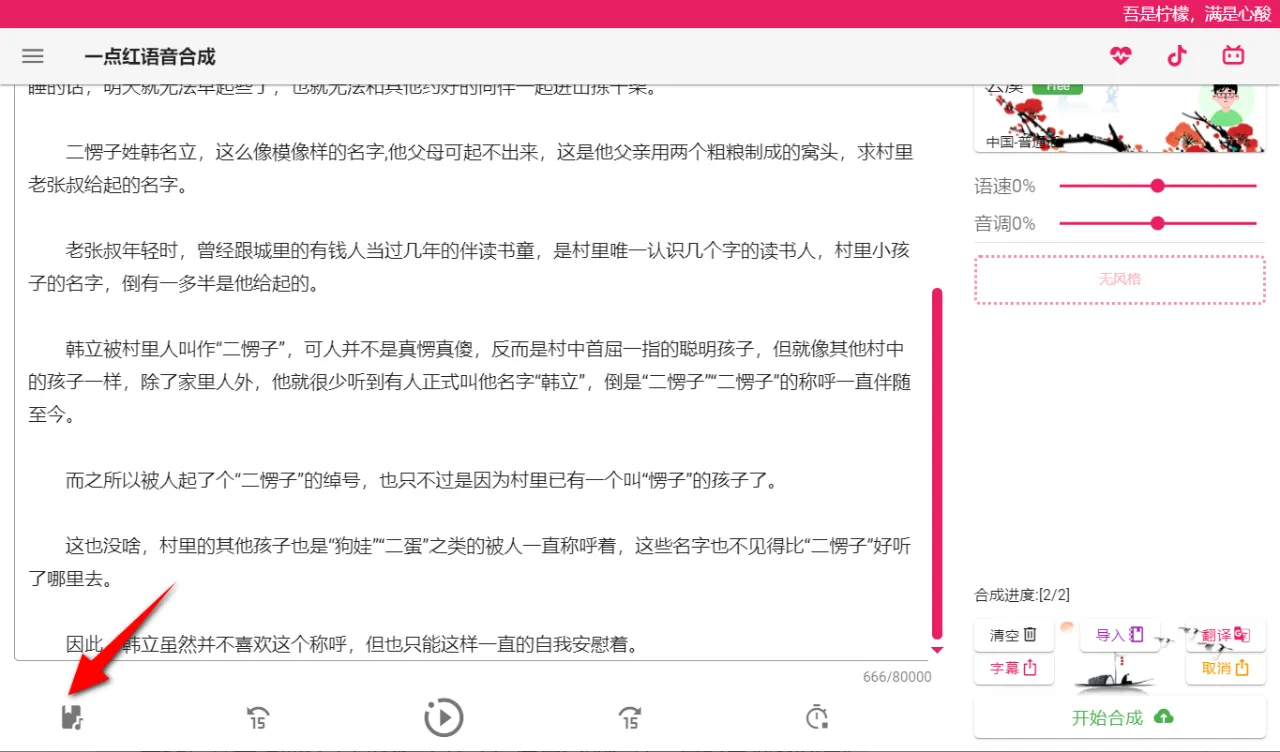Export subtitles with the 字幕 button
Image resolution: width=1280 pixels, height=752 pixels.
(1014, 667)
